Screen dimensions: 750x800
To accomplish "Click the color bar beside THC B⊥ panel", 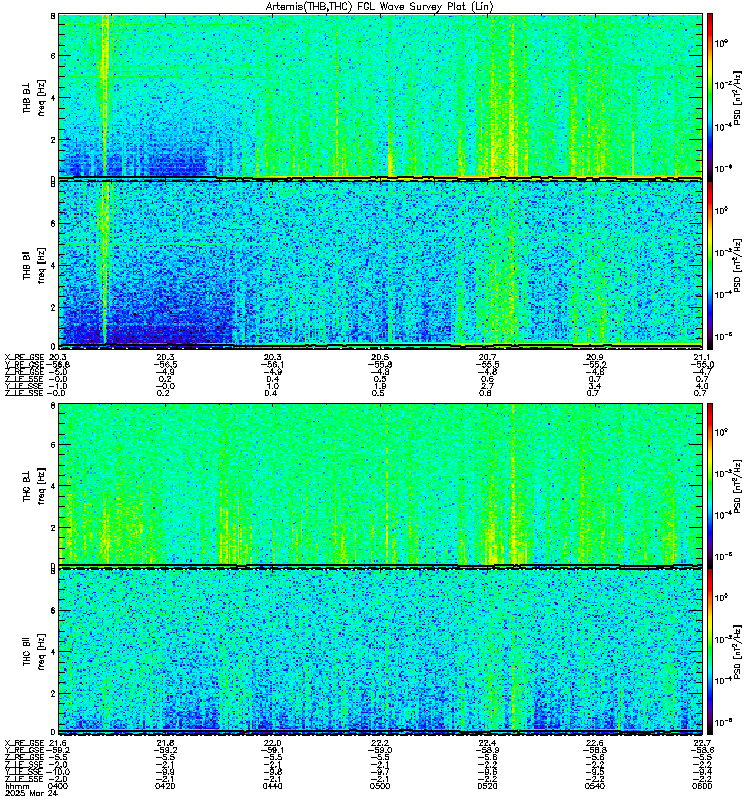I will 710,485.
